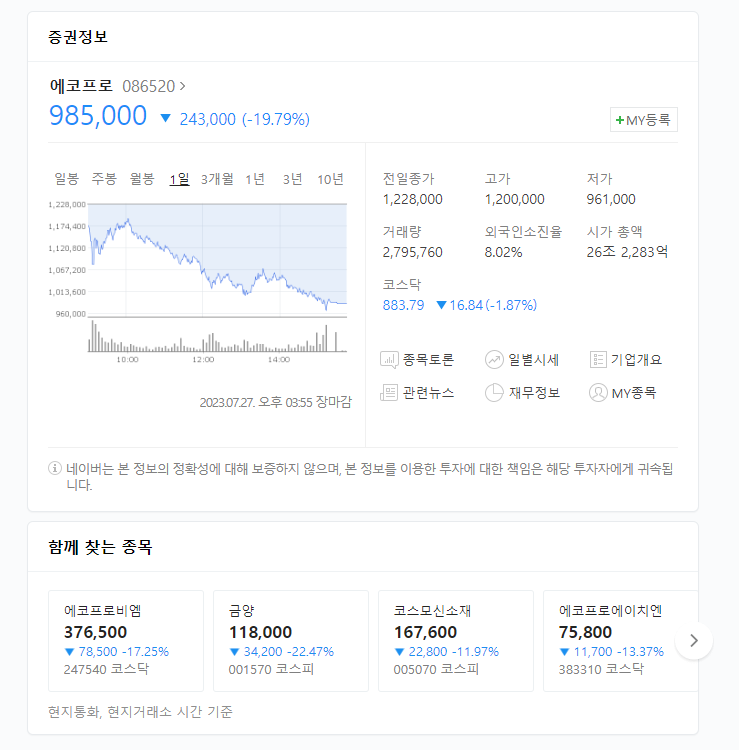The height and width of the screenshot is (750, 739).
Task: Open the 에코프로 stock name link
Action: tap(81, 86)
